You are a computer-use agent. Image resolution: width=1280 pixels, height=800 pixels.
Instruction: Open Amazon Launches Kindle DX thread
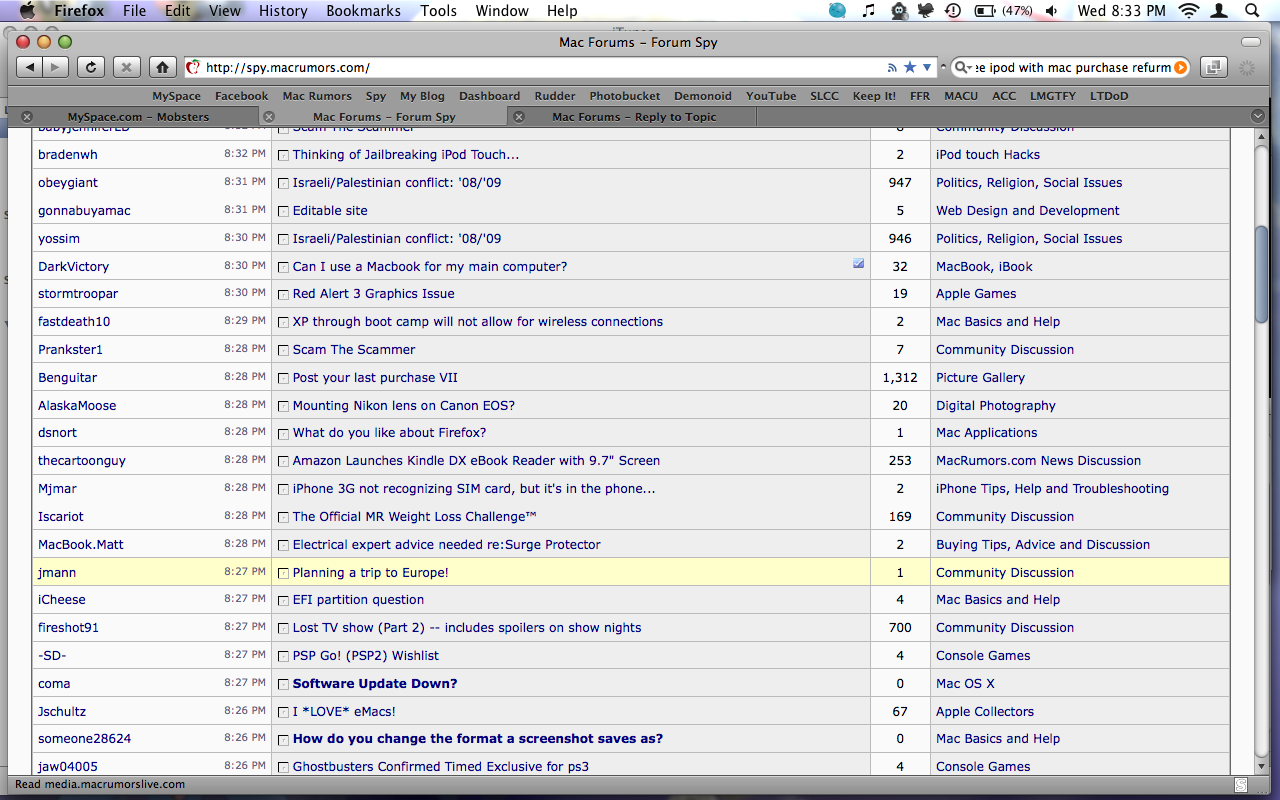point(476,461)
